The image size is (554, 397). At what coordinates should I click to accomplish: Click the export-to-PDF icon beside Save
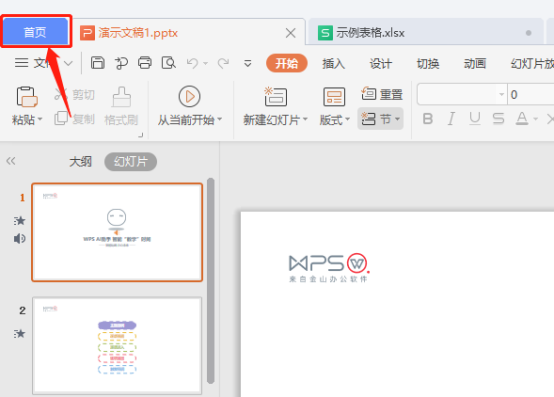pos(121,63)
